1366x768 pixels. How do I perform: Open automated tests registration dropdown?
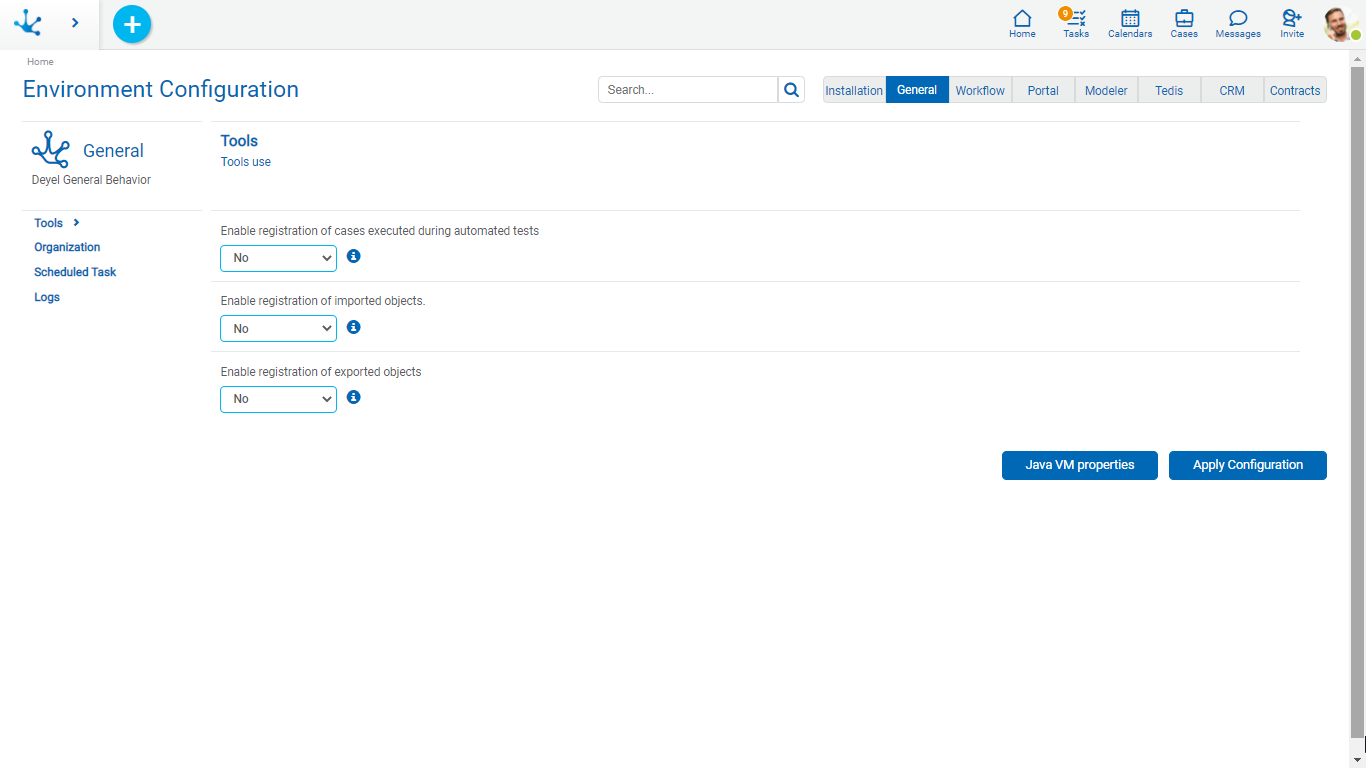point(278,258)
